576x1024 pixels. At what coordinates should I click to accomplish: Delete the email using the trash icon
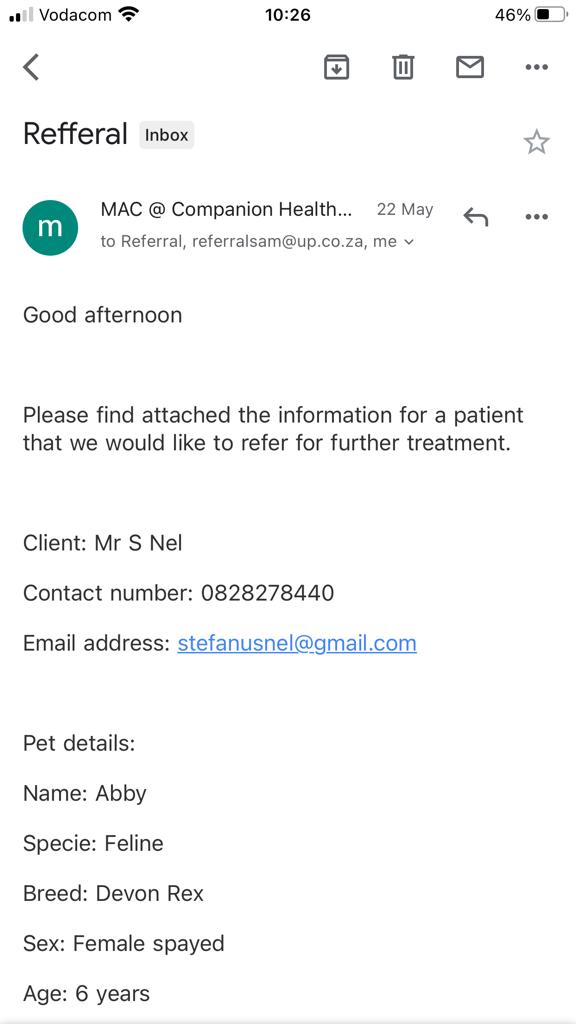pos(403,67)
